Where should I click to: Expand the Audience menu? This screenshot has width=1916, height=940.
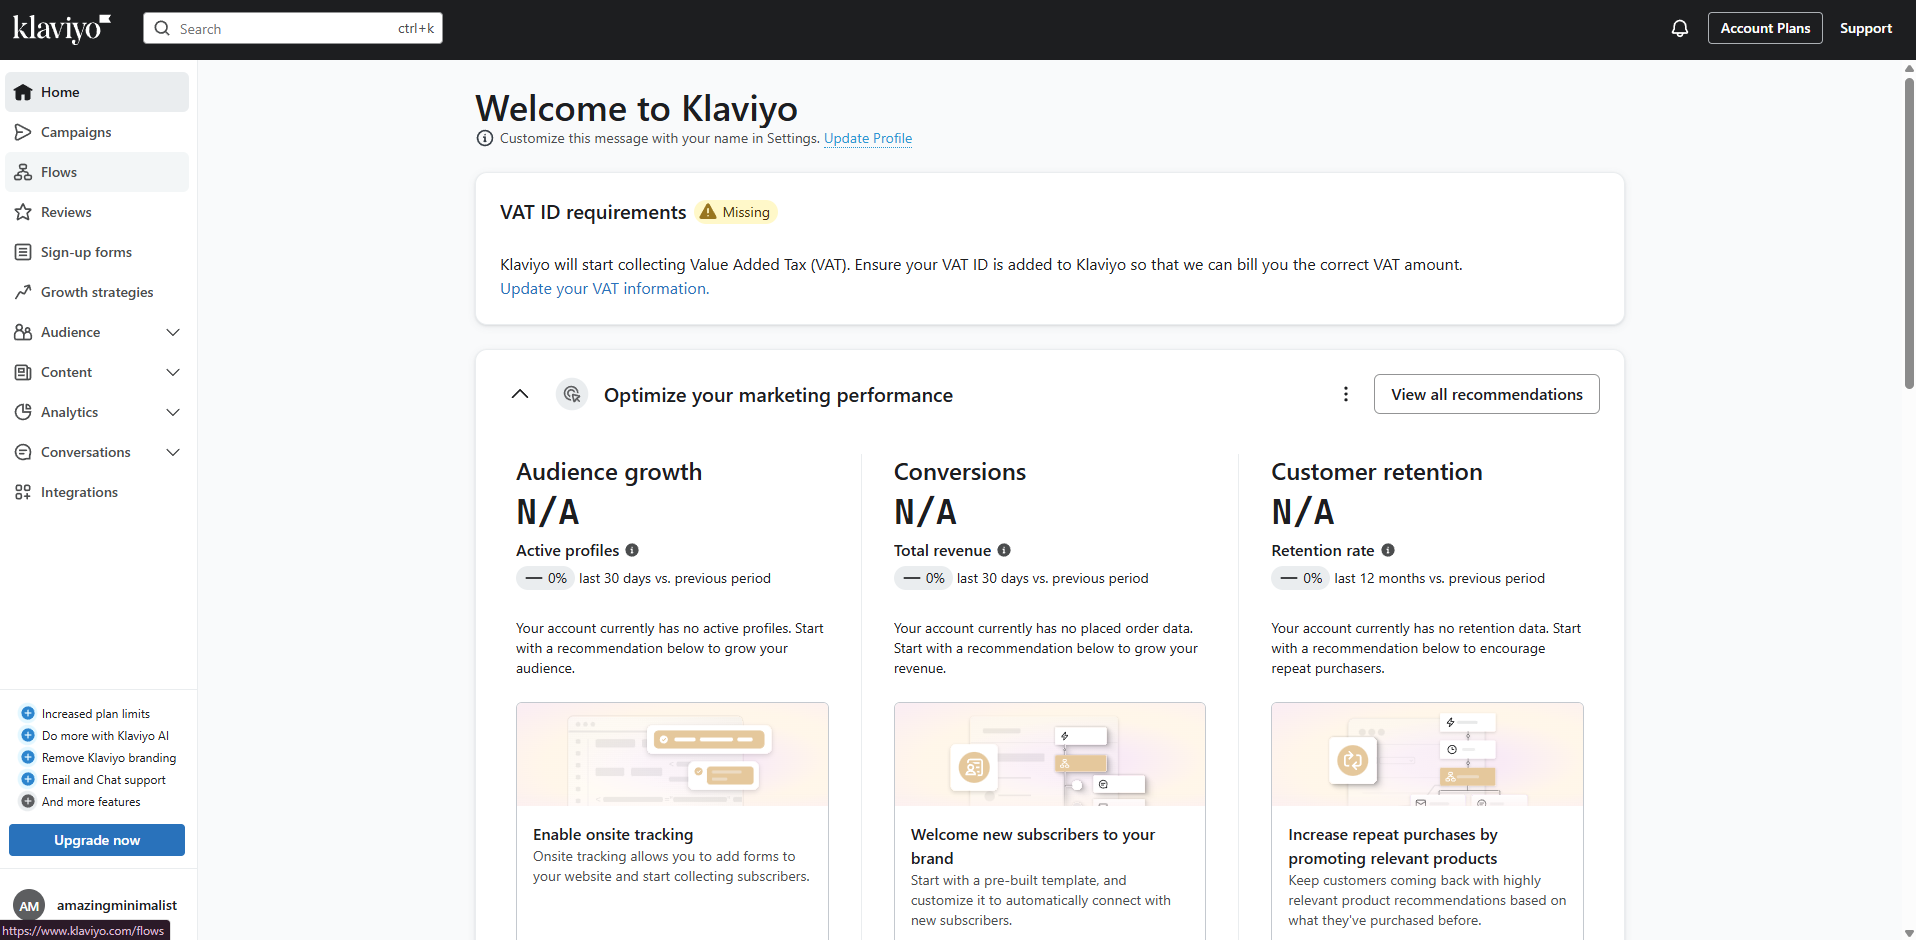click(173, 332)
